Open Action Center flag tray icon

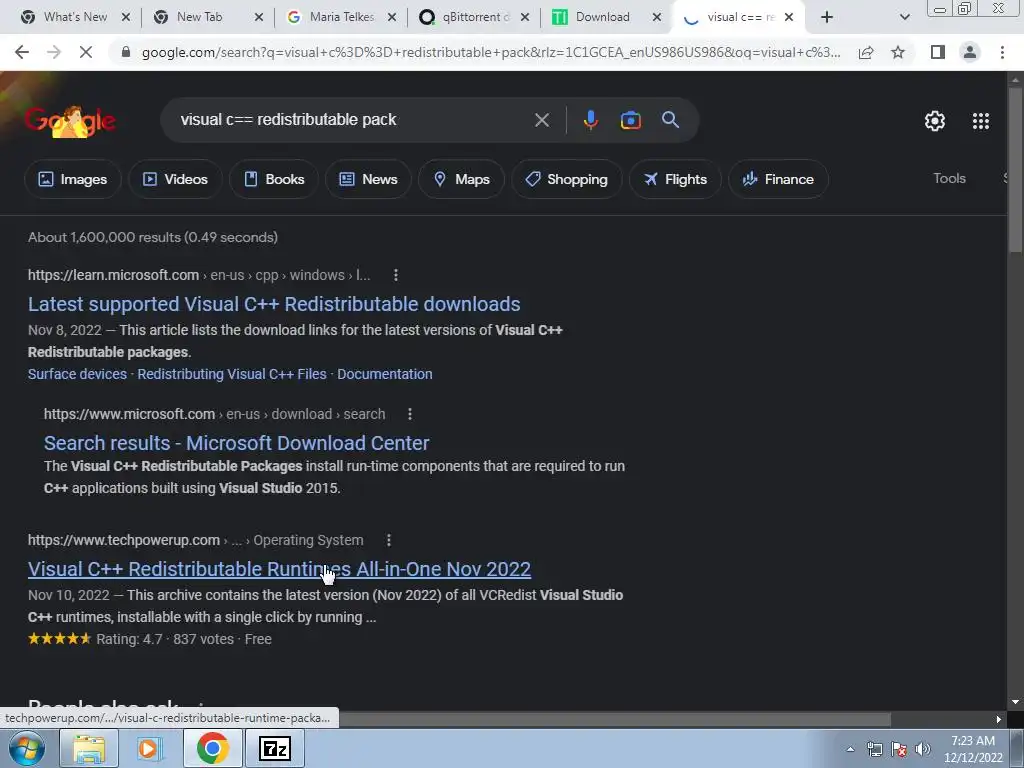899,749
